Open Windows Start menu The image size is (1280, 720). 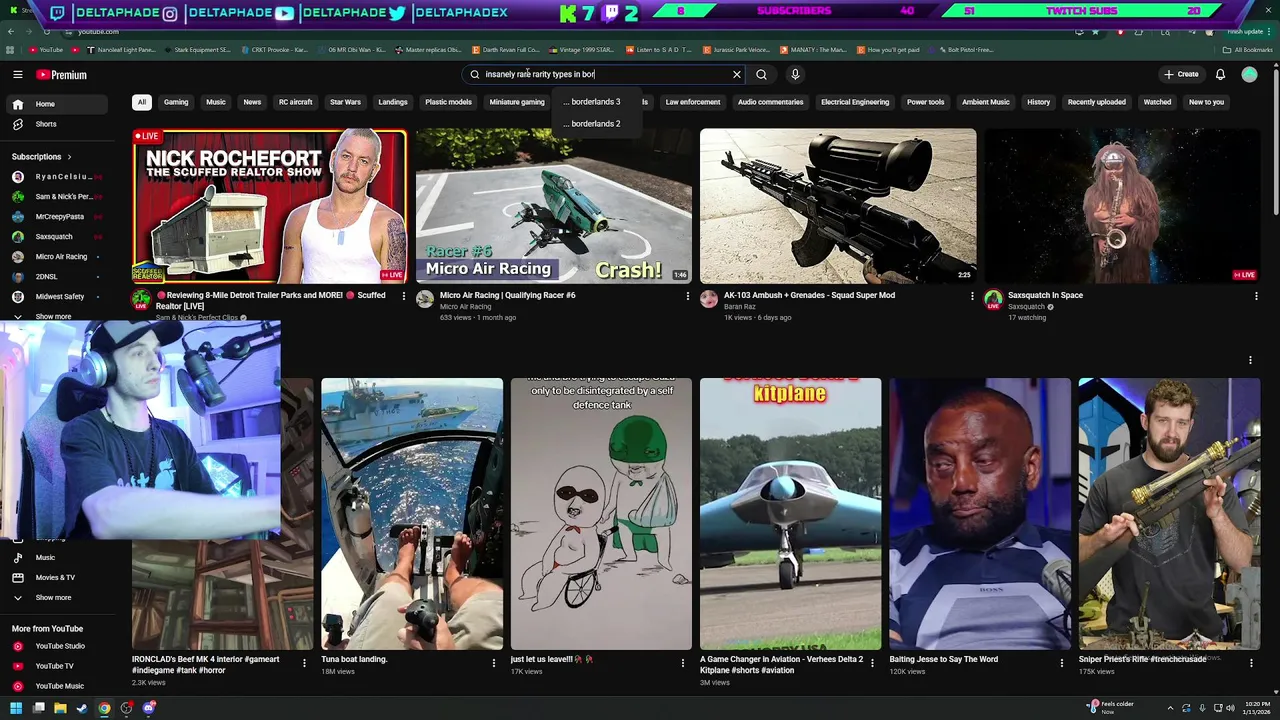(15, 708)
